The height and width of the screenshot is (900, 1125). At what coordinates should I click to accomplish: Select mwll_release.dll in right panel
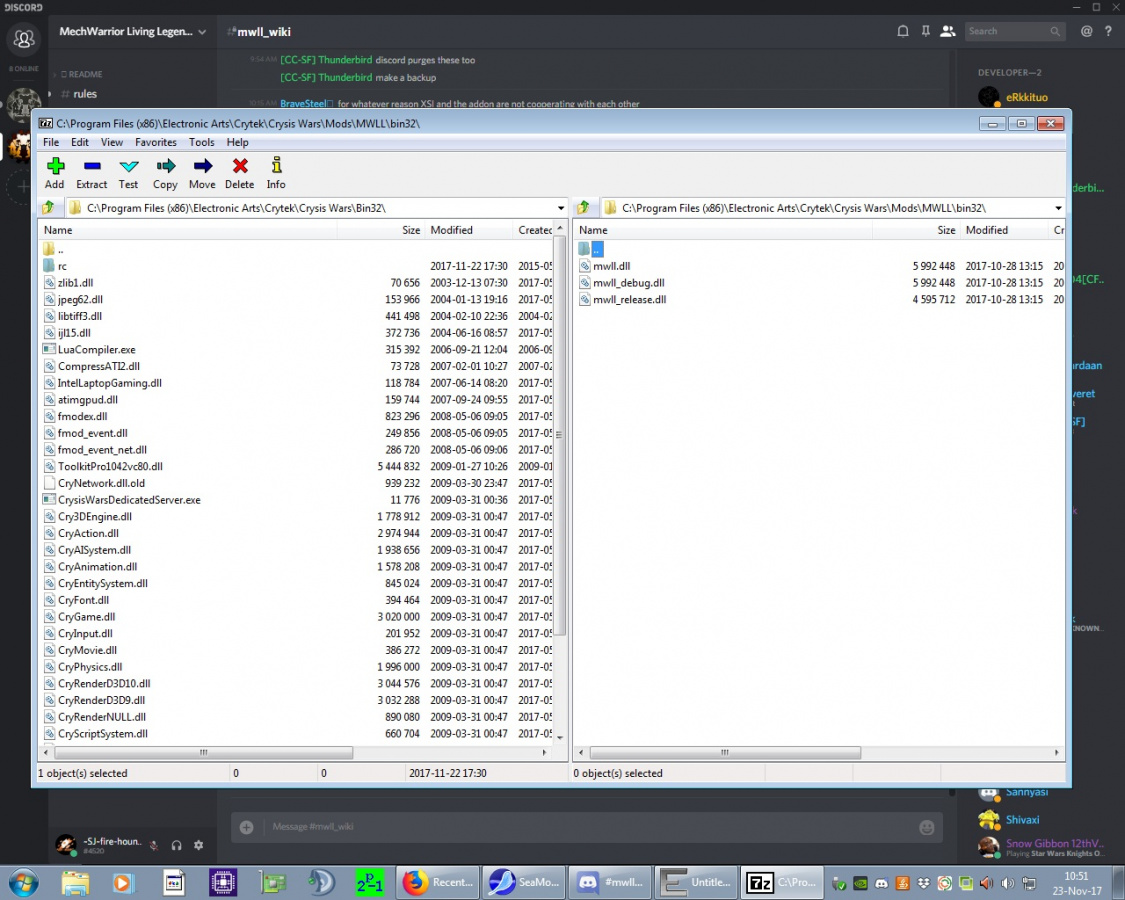pos(629,299)
